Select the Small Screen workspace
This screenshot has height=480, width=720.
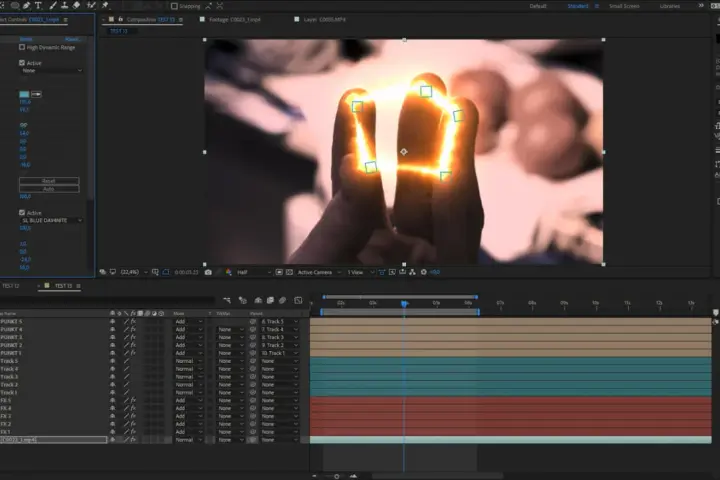point(624,6)
